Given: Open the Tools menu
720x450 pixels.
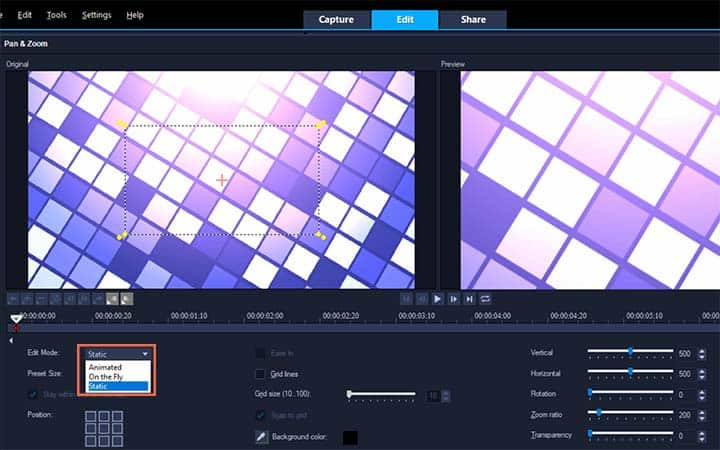Looking at the screenshot, I should [x=56, y=15].
